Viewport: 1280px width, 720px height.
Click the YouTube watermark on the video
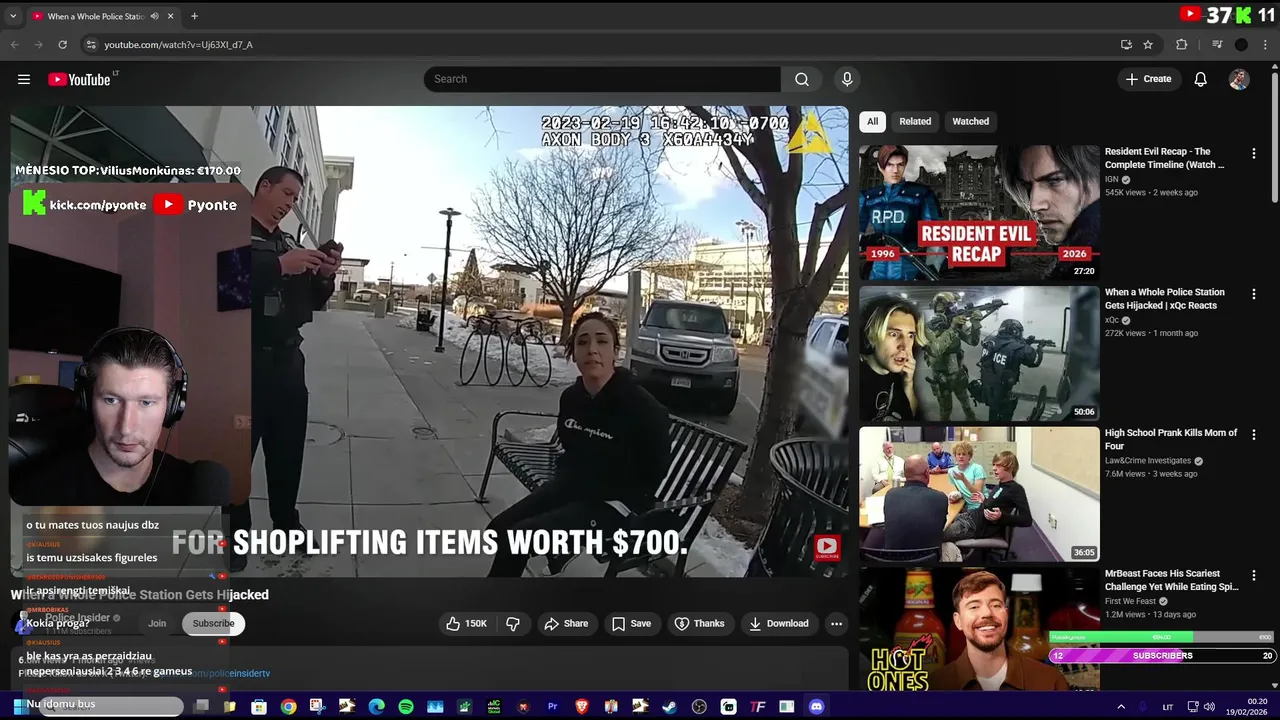[x=826, y=547]
